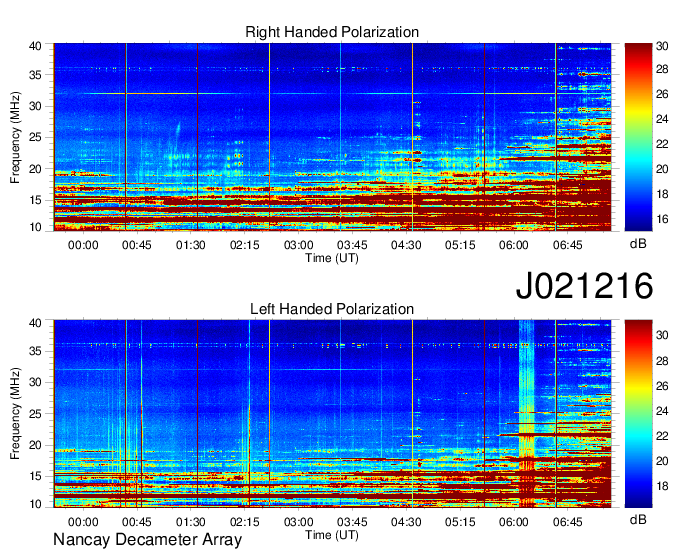The width and height of the screenshot is (680, 552).
Task: Click 03:45 time tick under Left Handed plot
Action: (352, 522)
